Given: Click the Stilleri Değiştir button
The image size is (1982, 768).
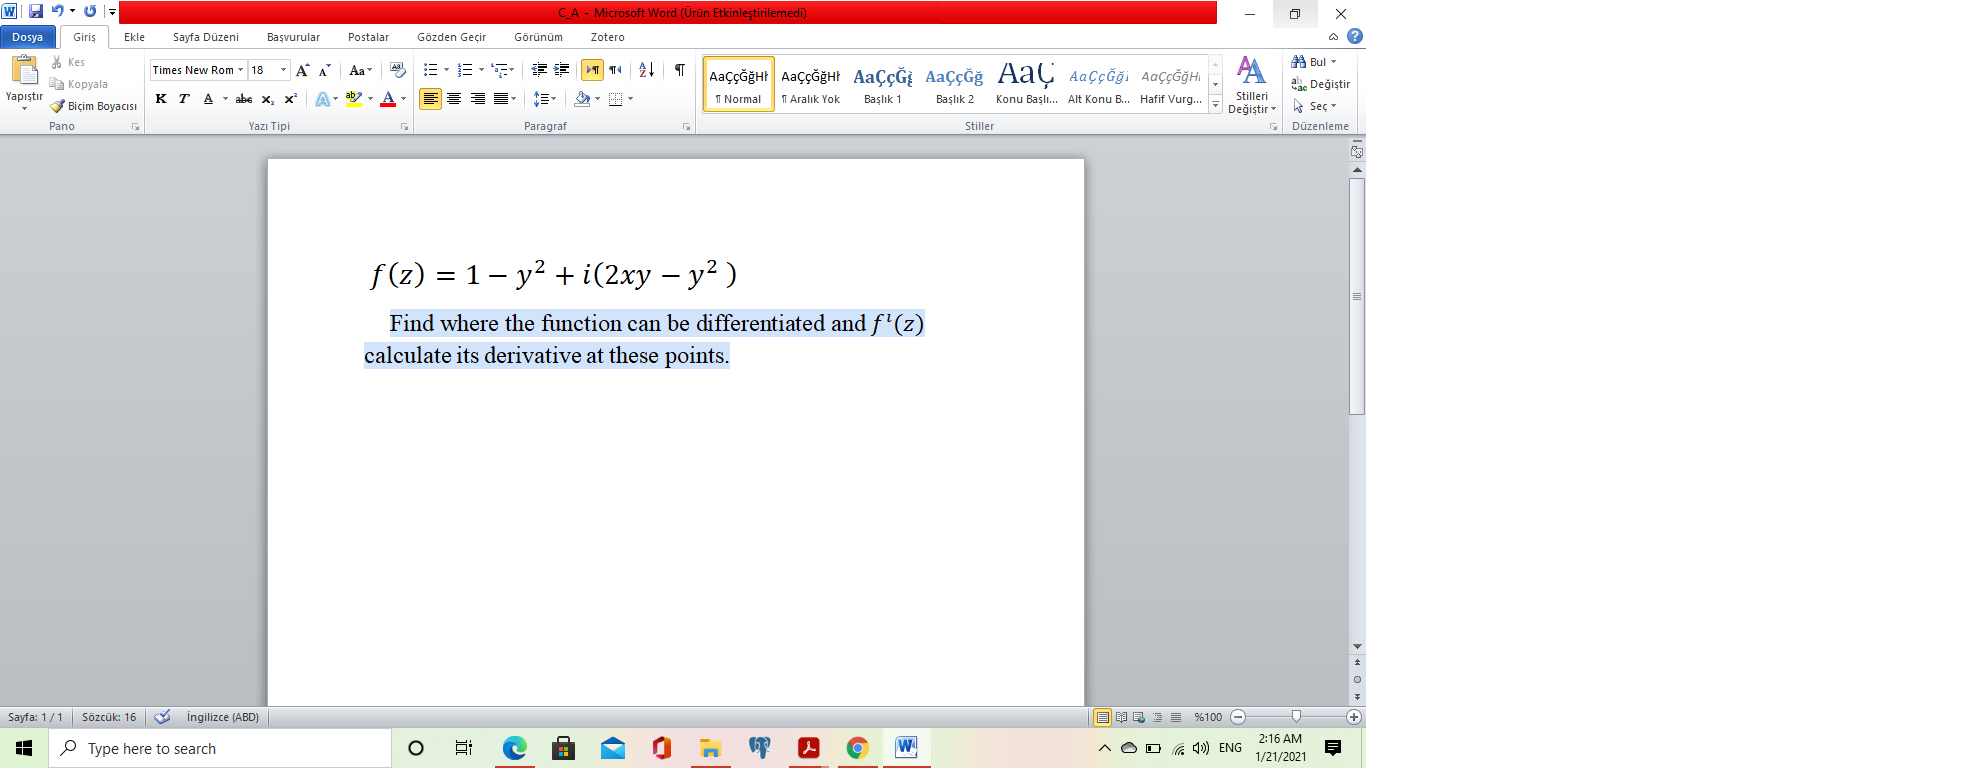Looking at the screenshot, I should point(1252,85).
